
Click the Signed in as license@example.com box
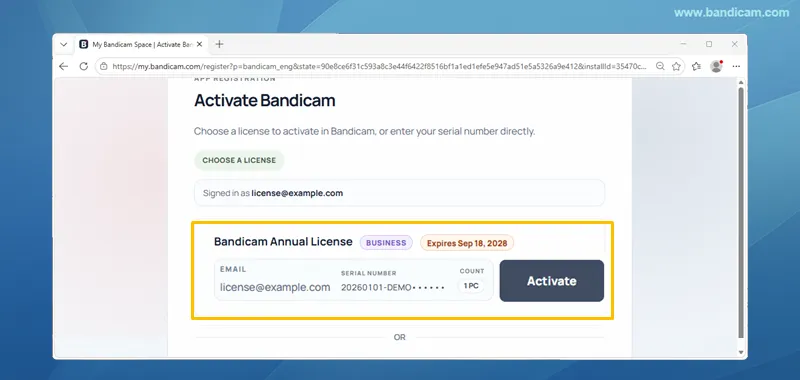399,193
